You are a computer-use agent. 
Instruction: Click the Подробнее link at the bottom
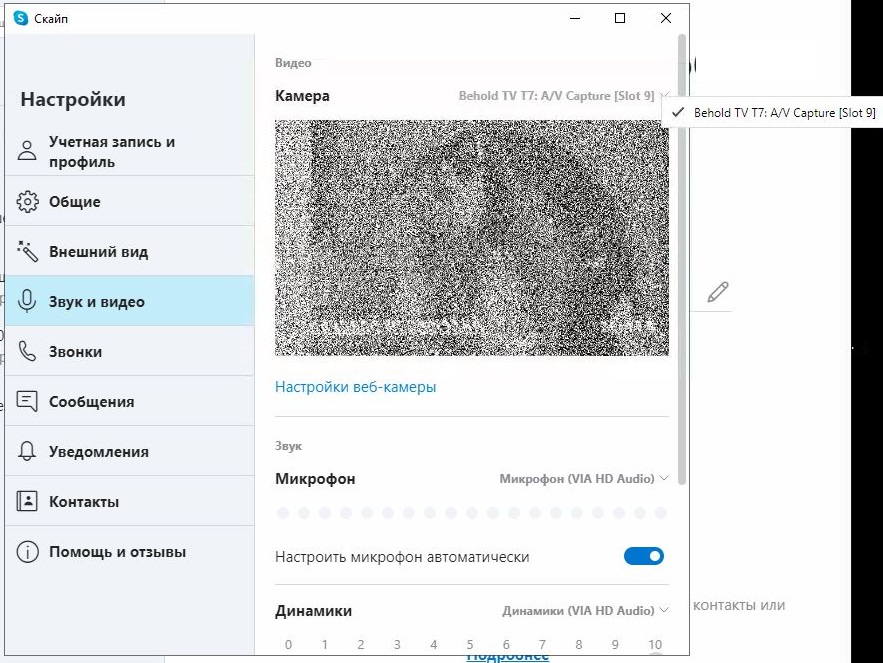(508, 657)
